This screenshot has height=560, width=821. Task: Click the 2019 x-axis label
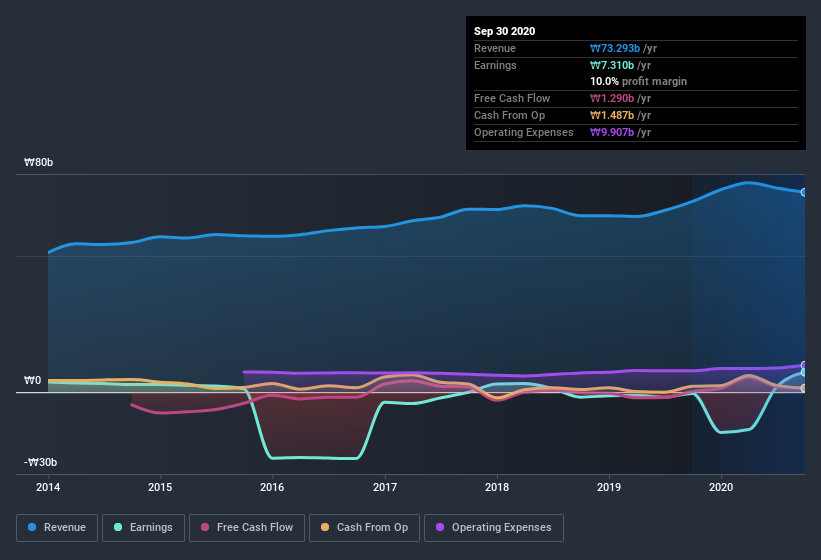[x=608, y=487]
